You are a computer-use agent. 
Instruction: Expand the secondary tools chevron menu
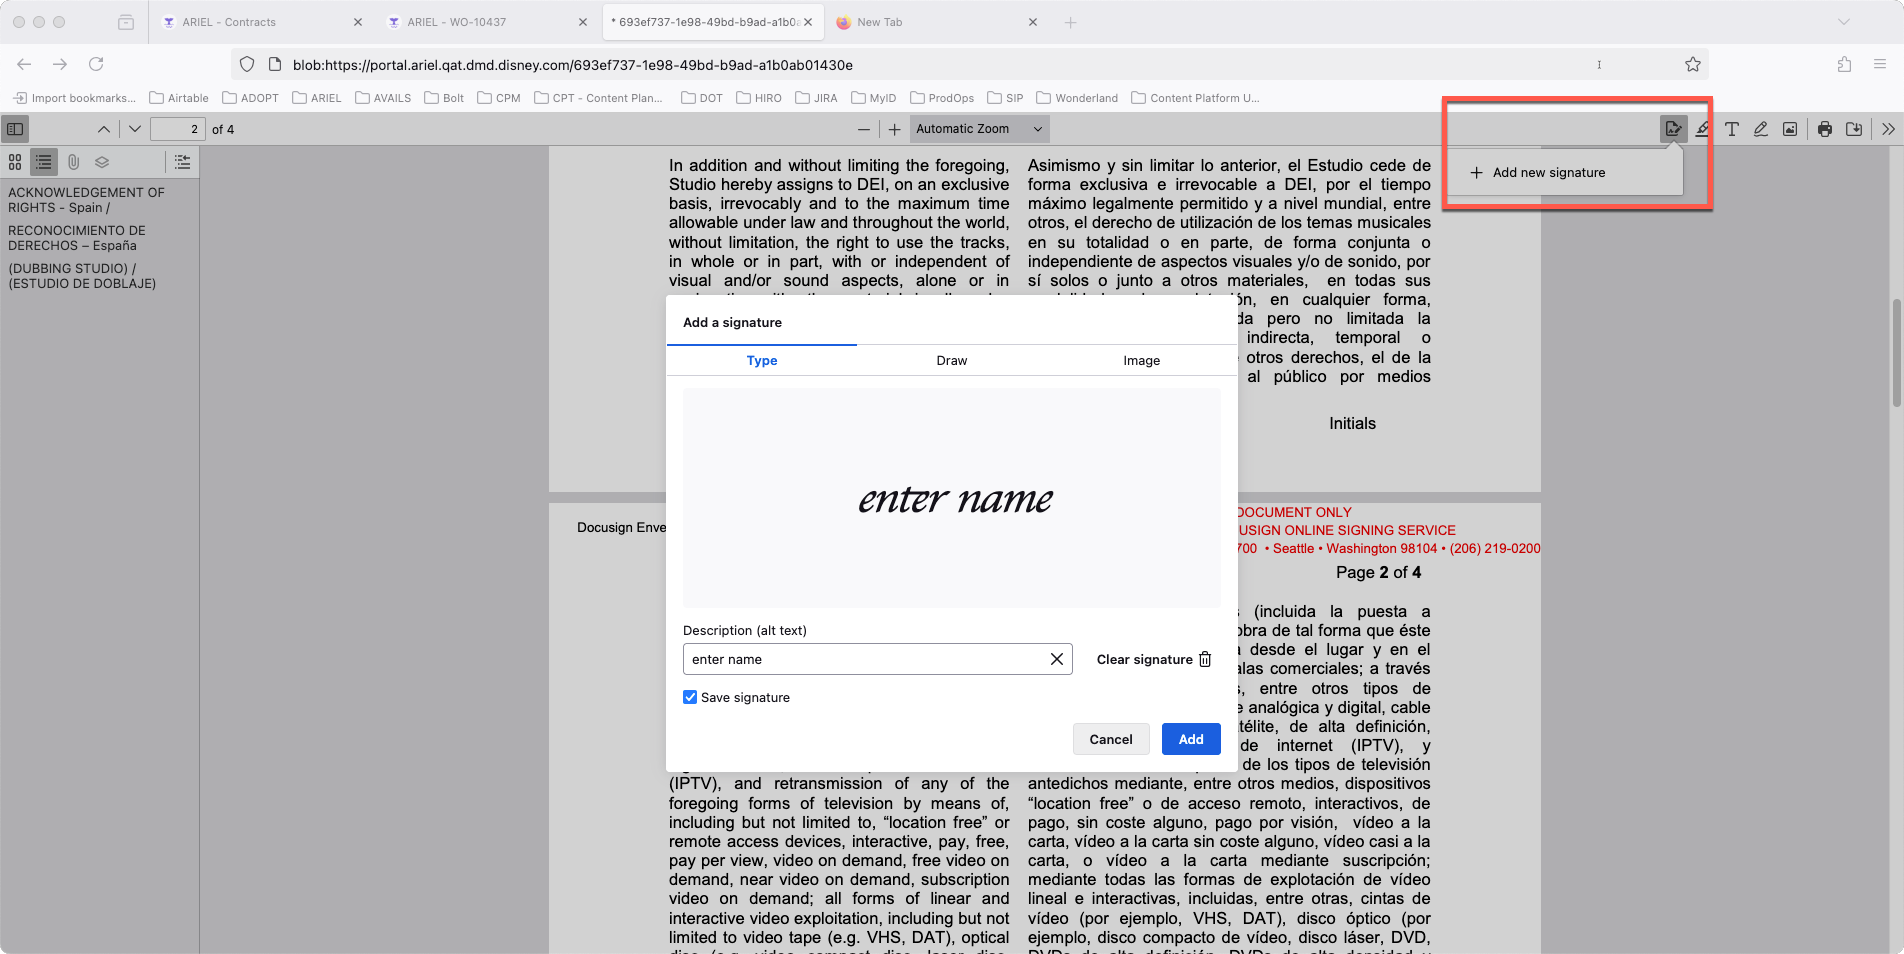click(1888, 129)
